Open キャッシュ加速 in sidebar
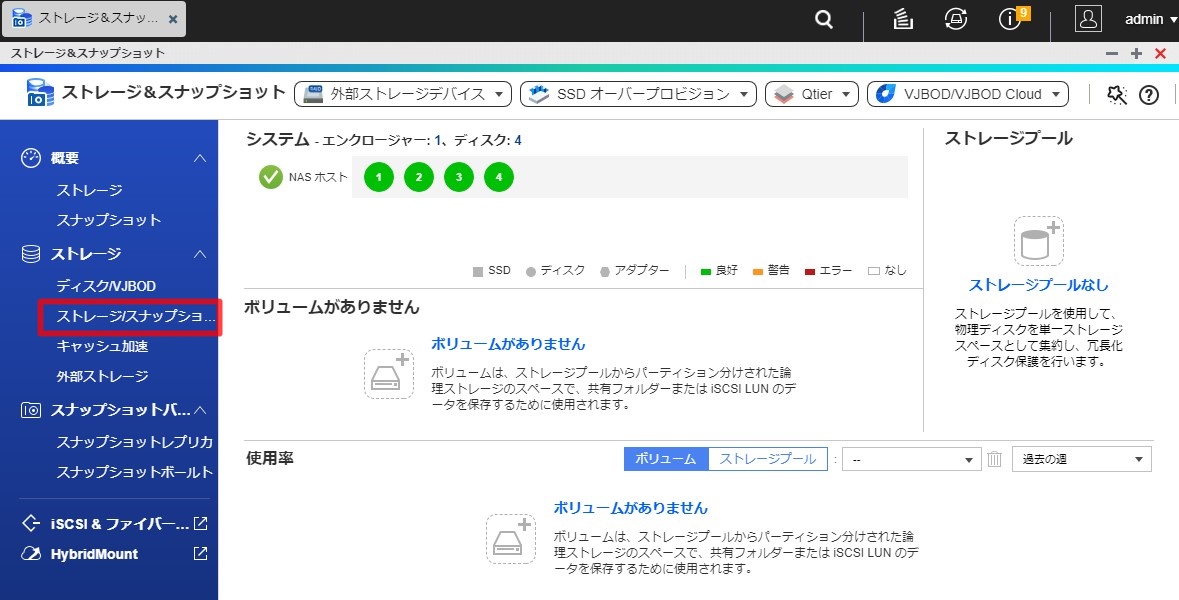Image resolution: width=1179 pixels, height=600 pixels. pyautogui.click(x=102, y=346)
